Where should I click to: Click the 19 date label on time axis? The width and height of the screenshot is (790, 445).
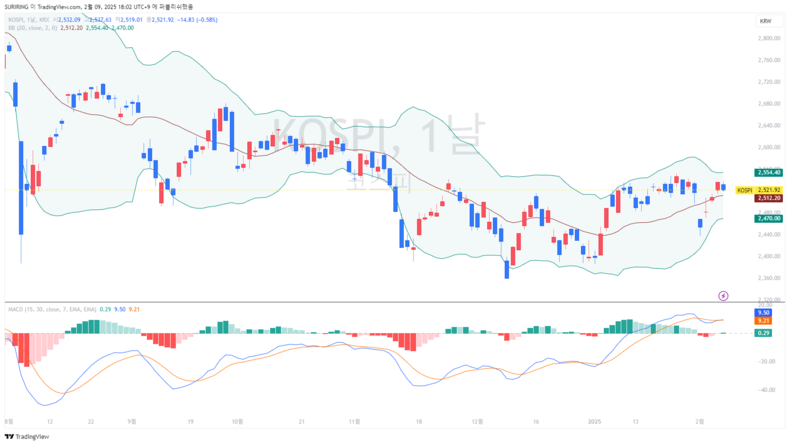190,421
